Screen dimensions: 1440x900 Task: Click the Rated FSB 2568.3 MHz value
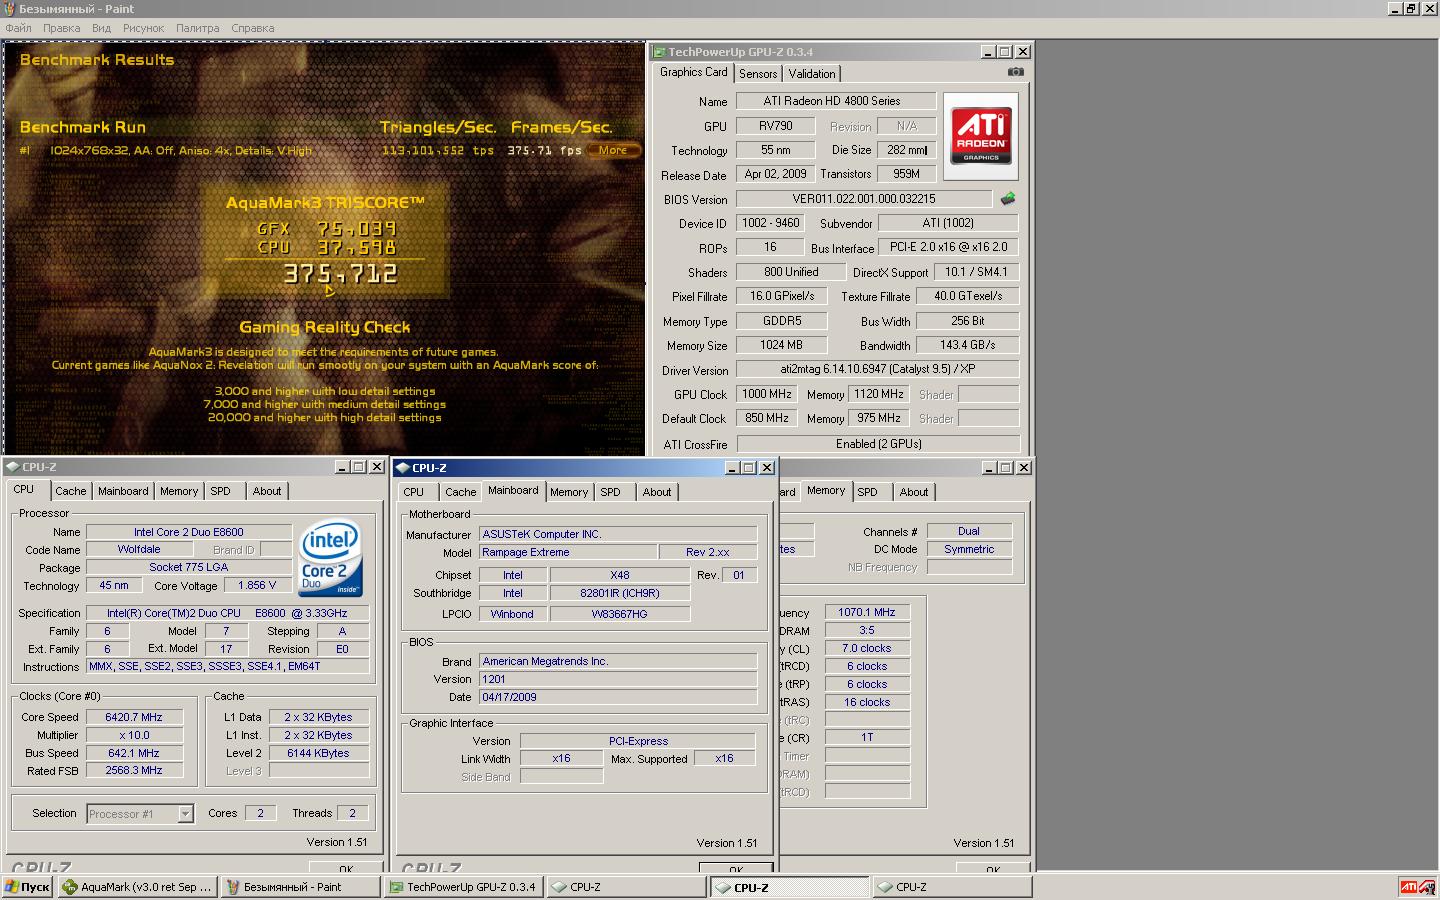(134, 771)
